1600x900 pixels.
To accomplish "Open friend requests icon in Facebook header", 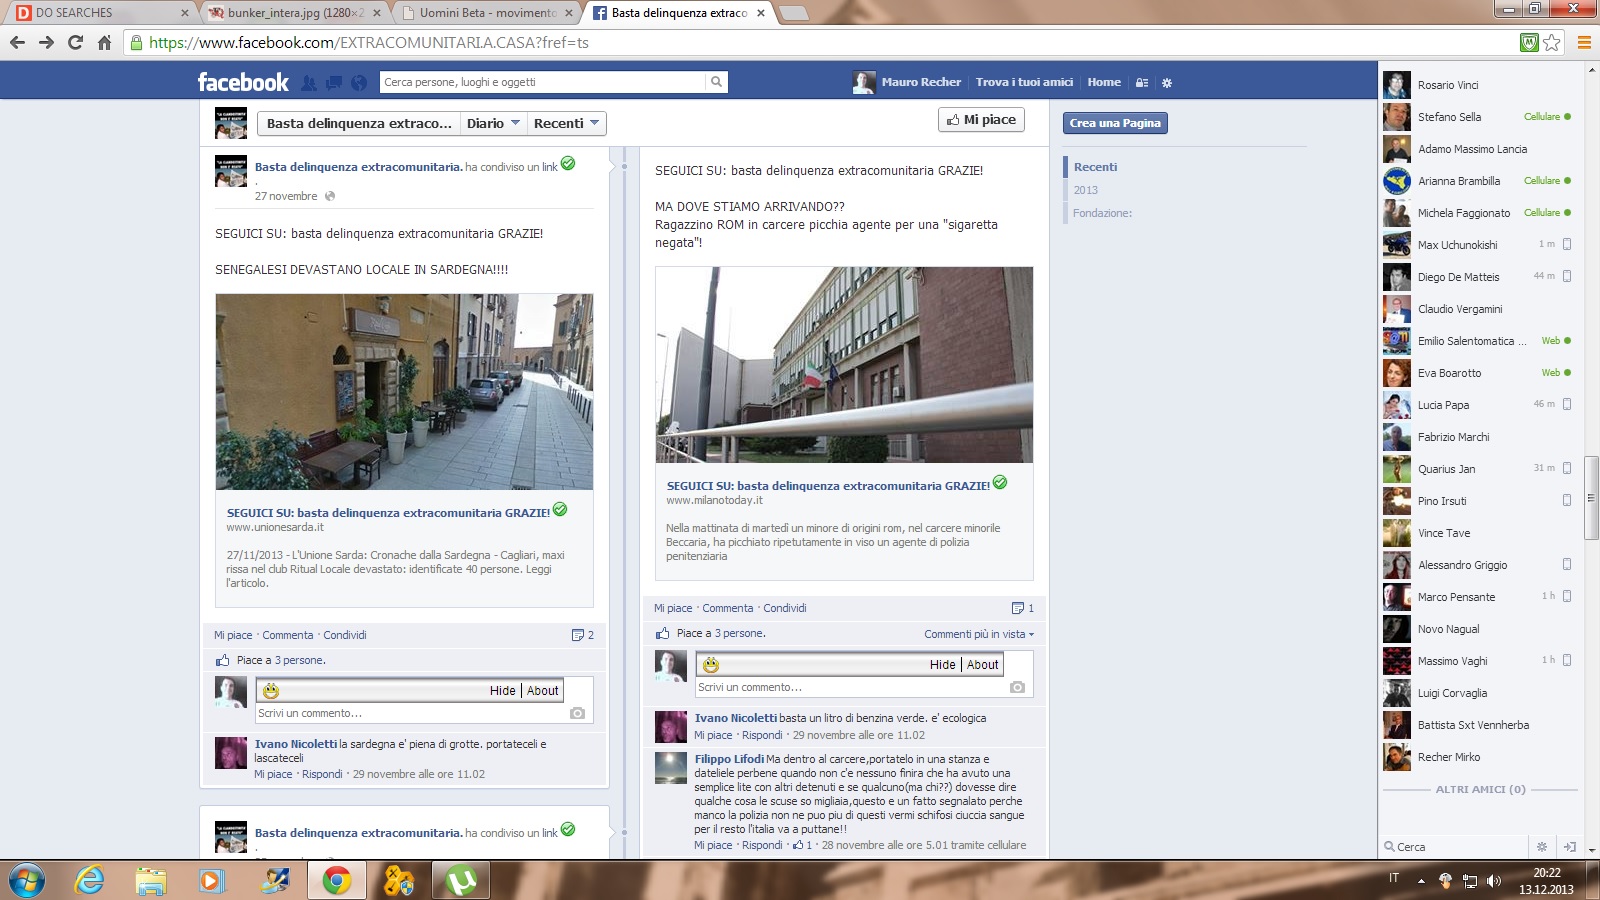I will 309,83.
